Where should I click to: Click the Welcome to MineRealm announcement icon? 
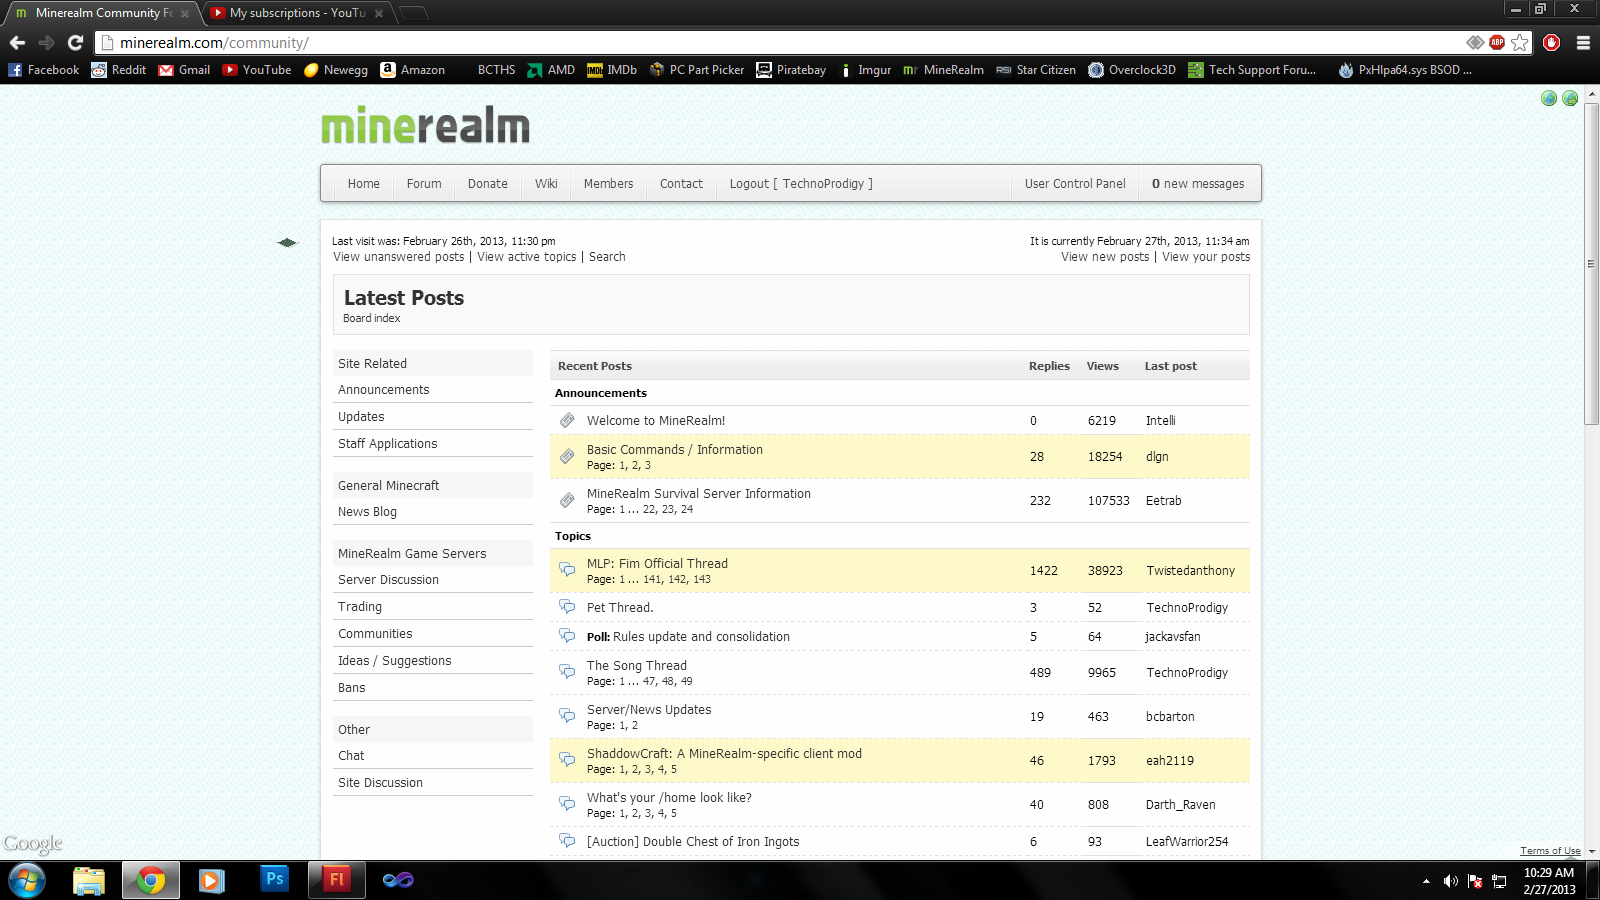coord(567,421)
